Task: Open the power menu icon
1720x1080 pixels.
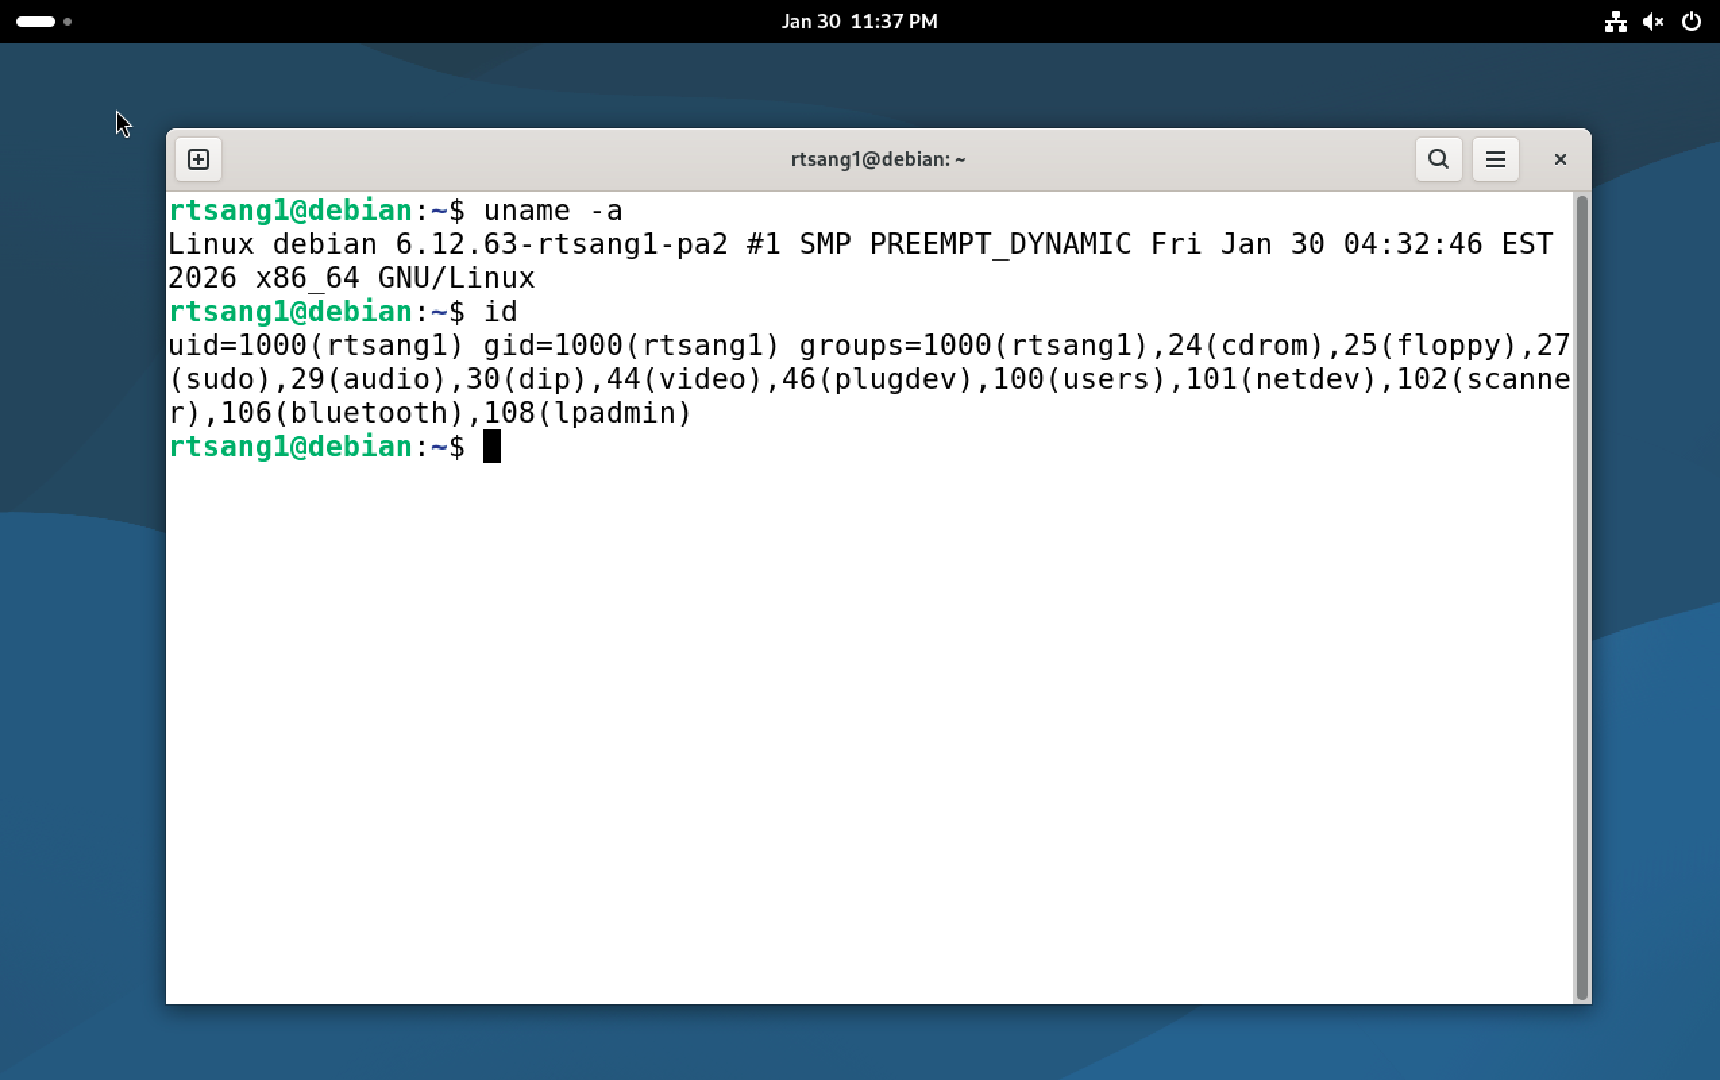Action: click(1691, 21)
